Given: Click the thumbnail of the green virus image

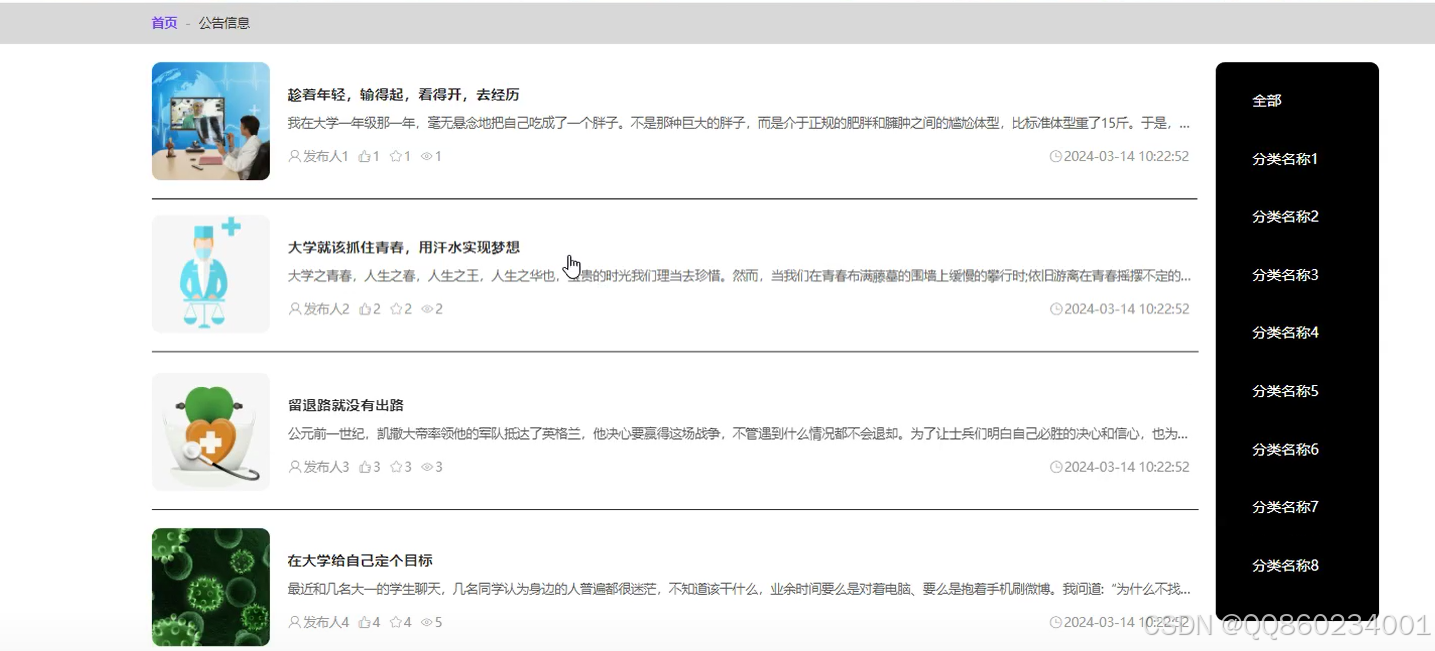Looking at the screenshot, I should (x=210, y=587).
